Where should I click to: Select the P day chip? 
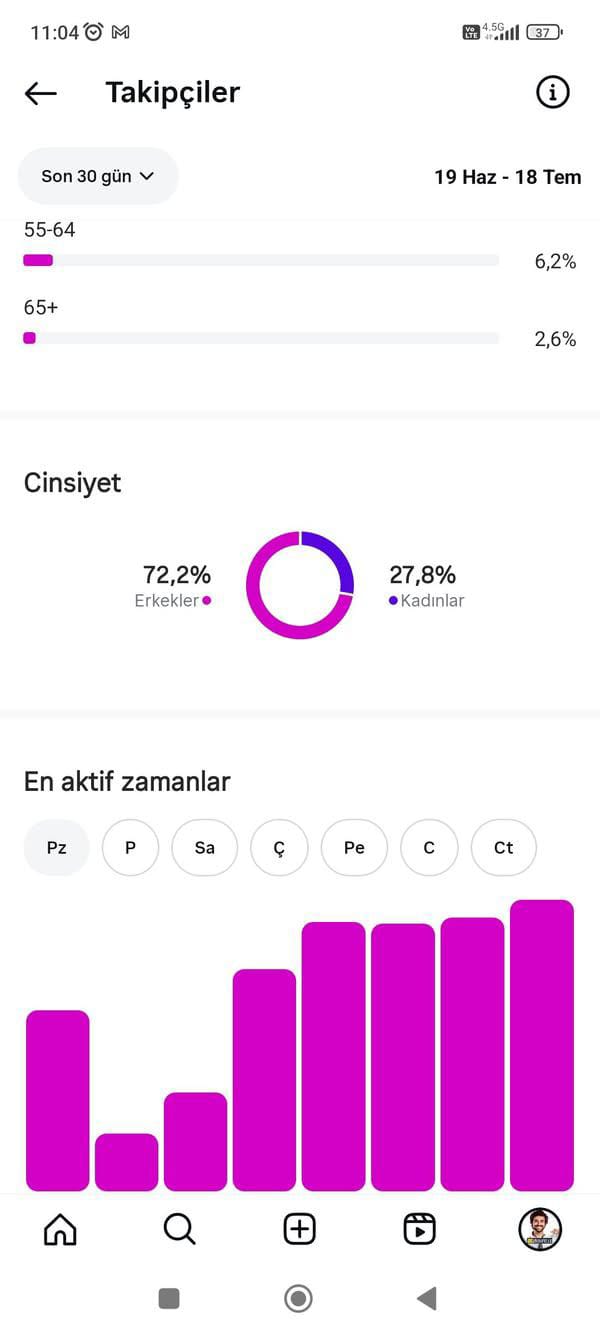tap(130, 847)
